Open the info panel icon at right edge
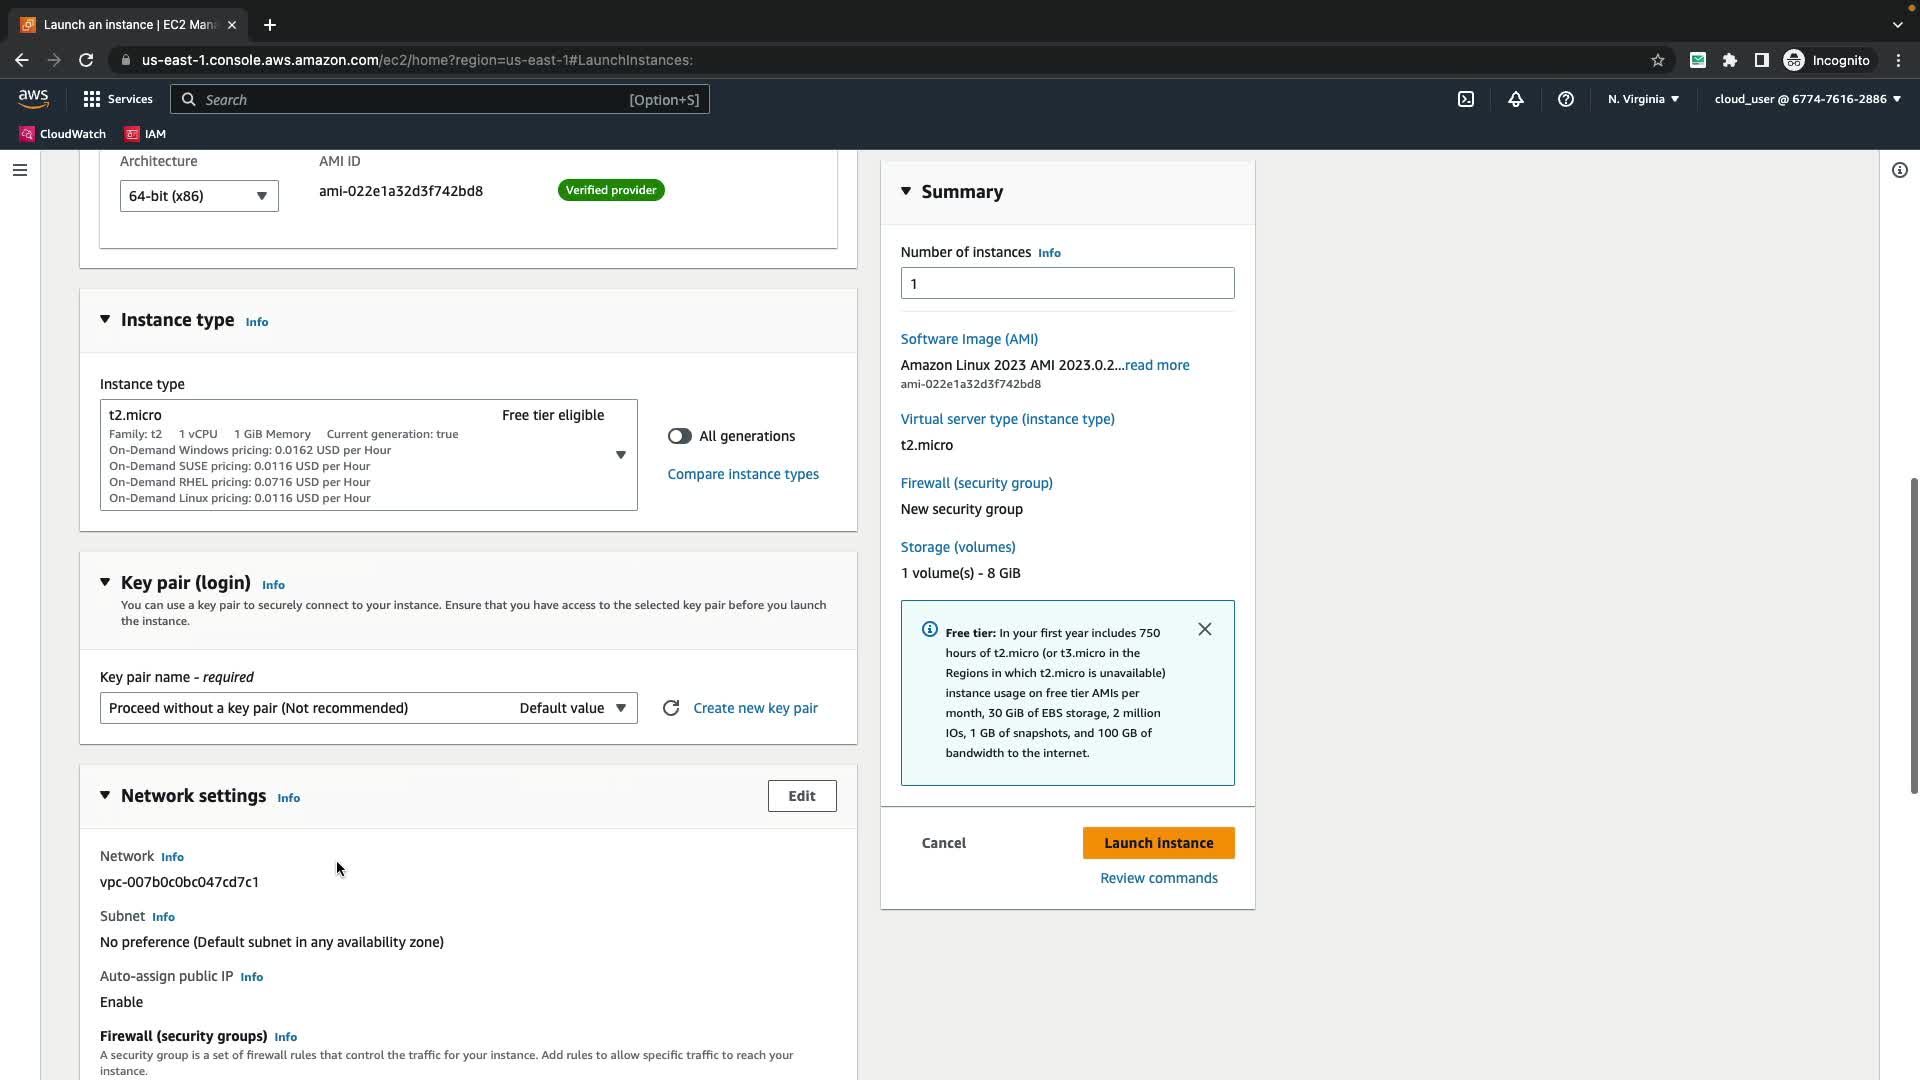The image size is (1920, 1080). point(1899,170)
